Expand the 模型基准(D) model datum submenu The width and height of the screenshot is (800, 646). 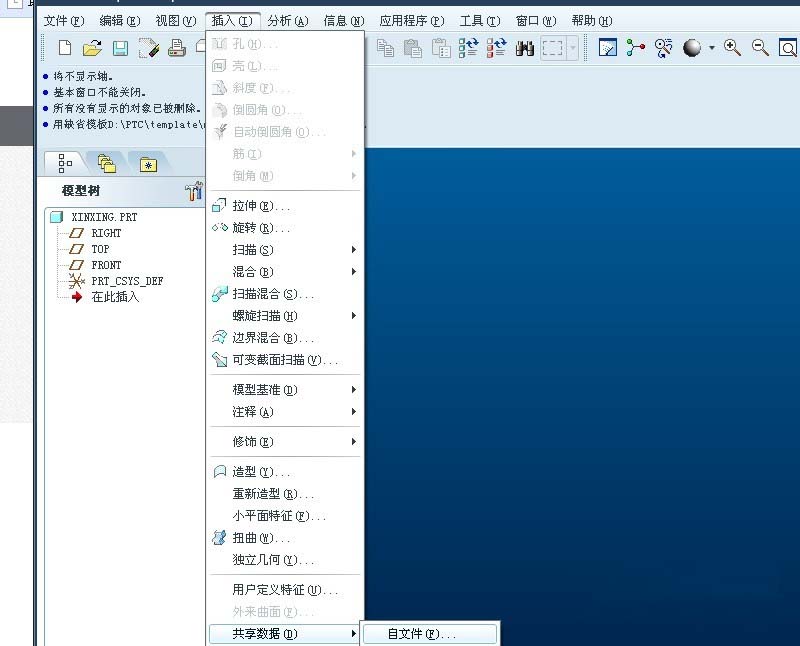(285, 390)
